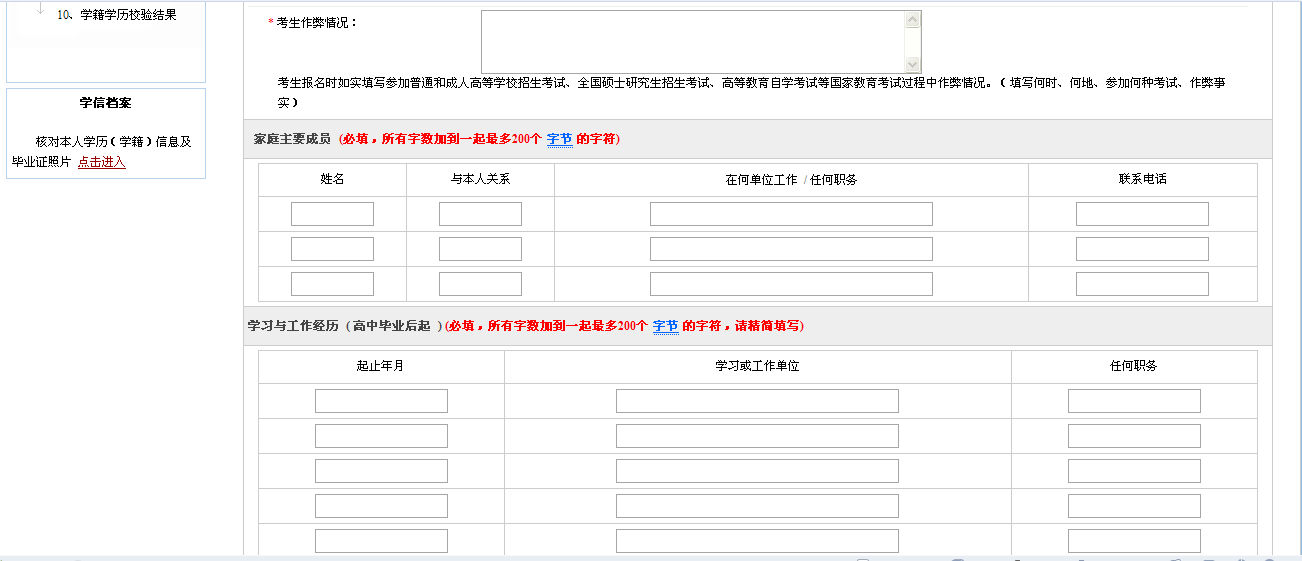
Task: Click the scroll-up arrow in 考生作弊情况 textarea
Action: [912, 20]
